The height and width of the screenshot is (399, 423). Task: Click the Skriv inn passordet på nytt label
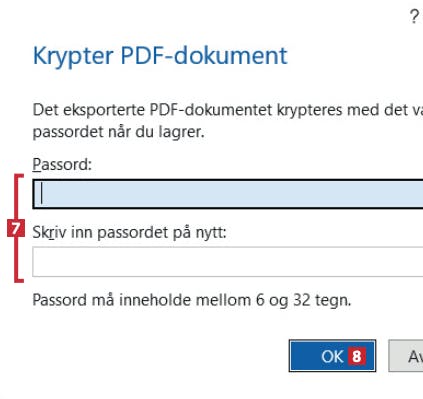pyautogui.click(x=129, y=232)
